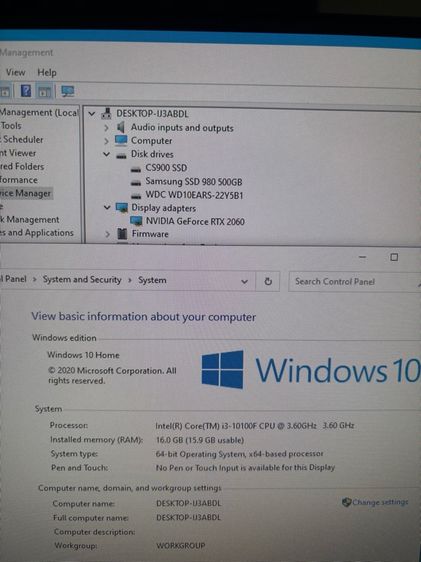Image resolution: width=421 pixels, height=562 pixels.
Task: Select Disk Management in the left tree
Action: (30, 220)
